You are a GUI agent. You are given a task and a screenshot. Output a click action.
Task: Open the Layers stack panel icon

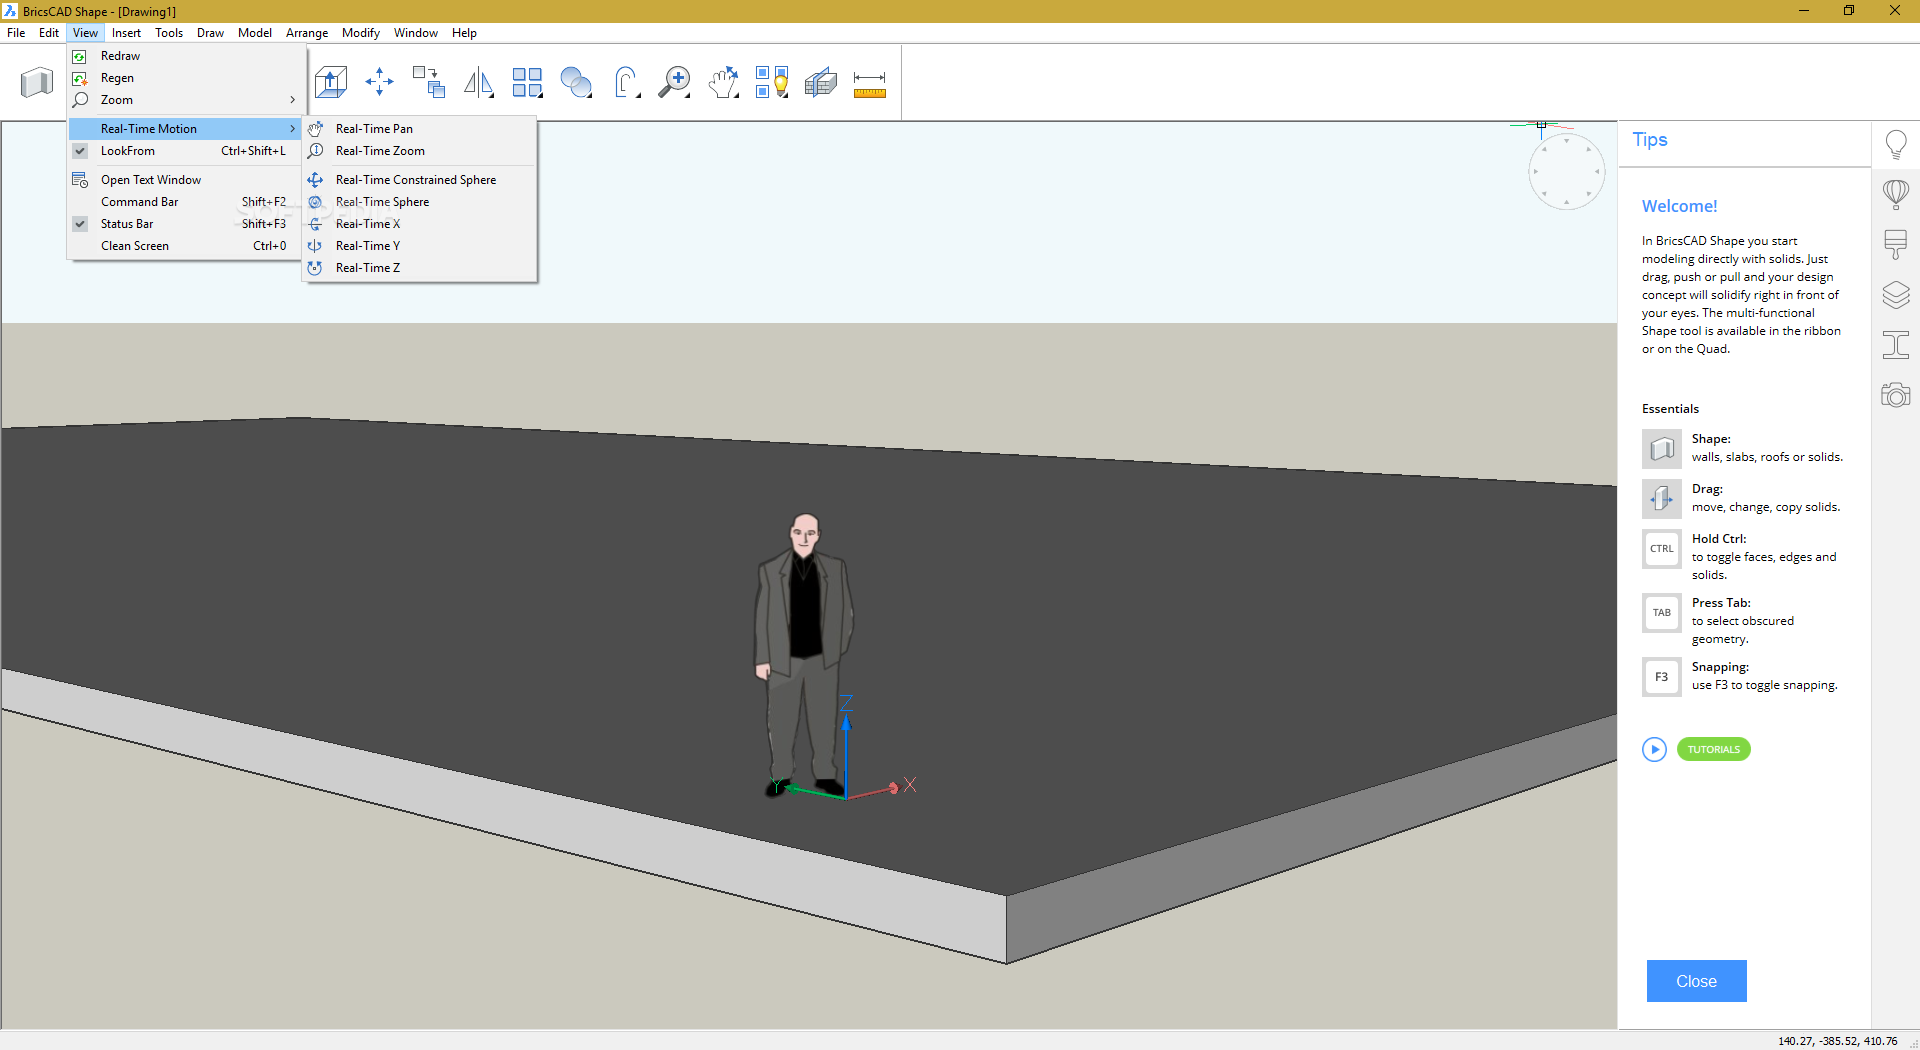(x=1896, y=295)
